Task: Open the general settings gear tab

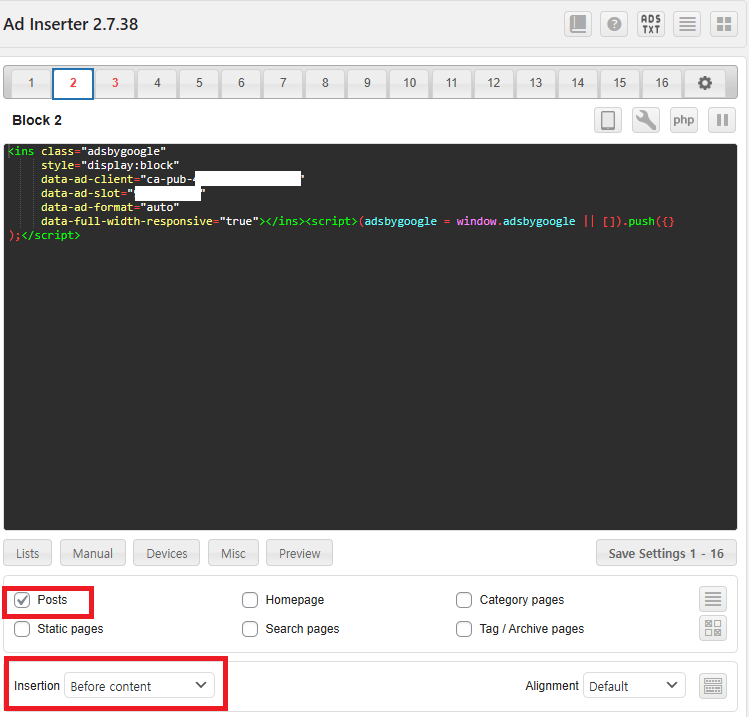Action: point(705,83)
